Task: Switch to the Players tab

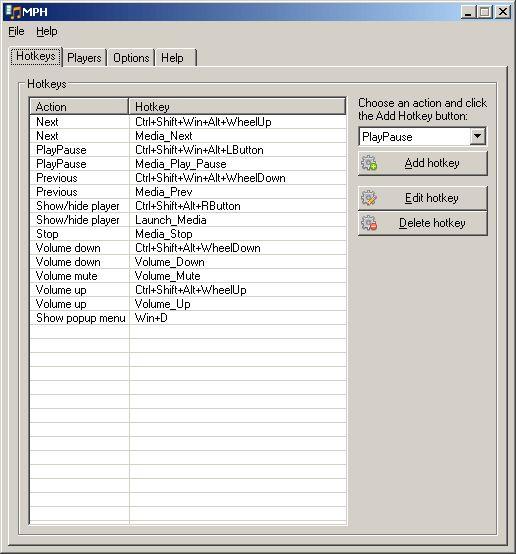Action: (x=84, y=58)
